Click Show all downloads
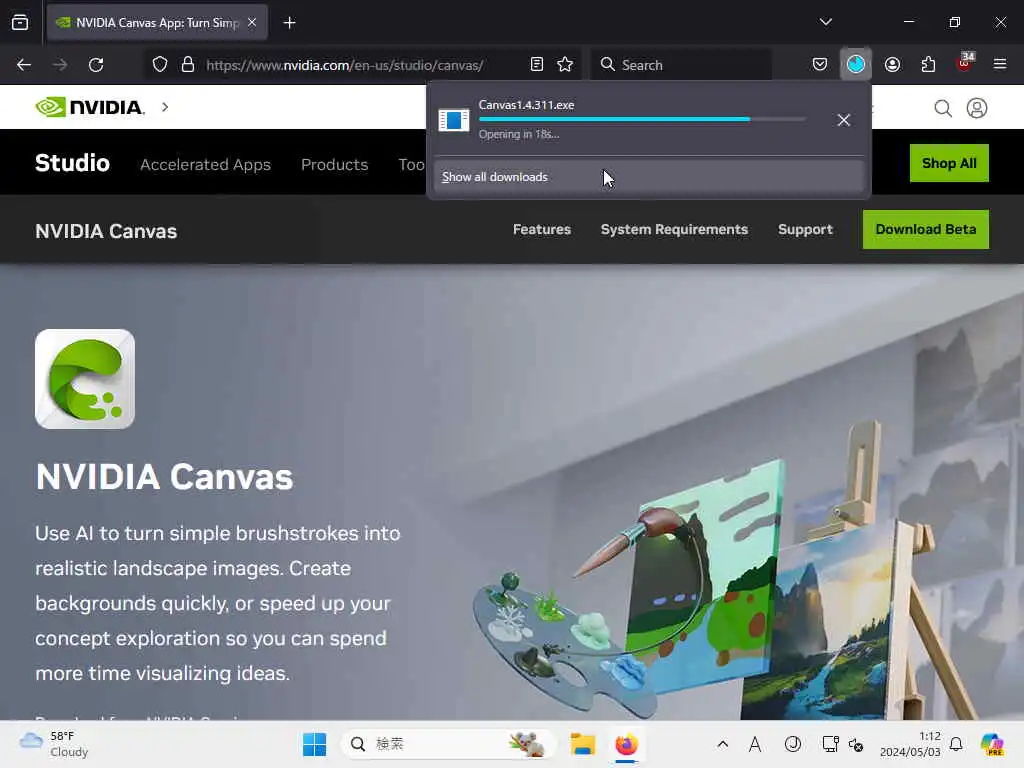This screenshot has height=768, width=1024. click(x=649, y=177)
